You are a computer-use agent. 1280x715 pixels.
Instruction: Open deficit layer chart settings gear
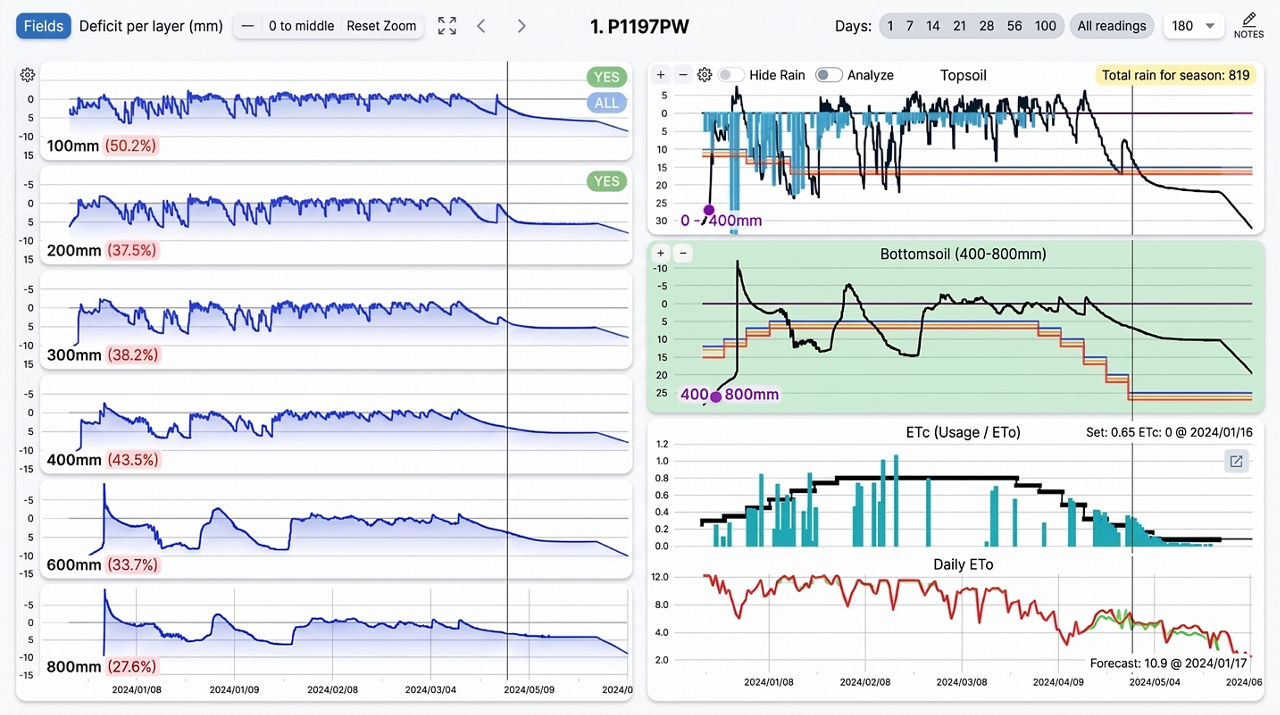click(27, 75)
